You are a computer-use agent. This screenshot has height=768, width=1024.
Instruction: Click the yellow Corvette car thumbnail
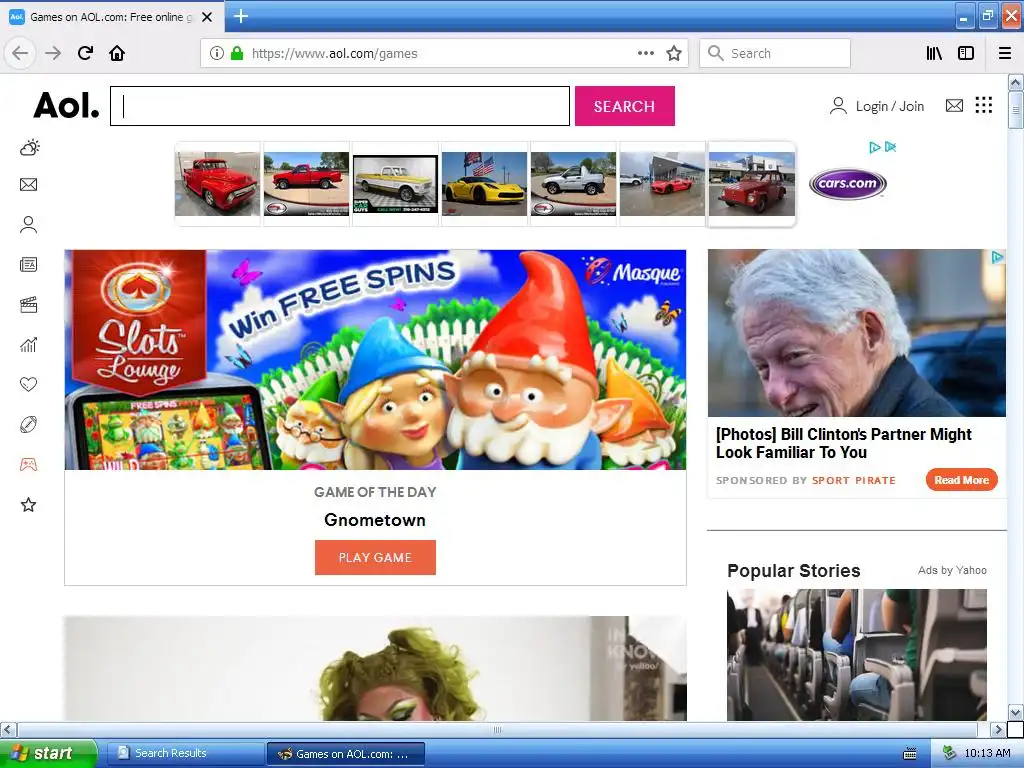pyautogui.click(x=484, y=184)
